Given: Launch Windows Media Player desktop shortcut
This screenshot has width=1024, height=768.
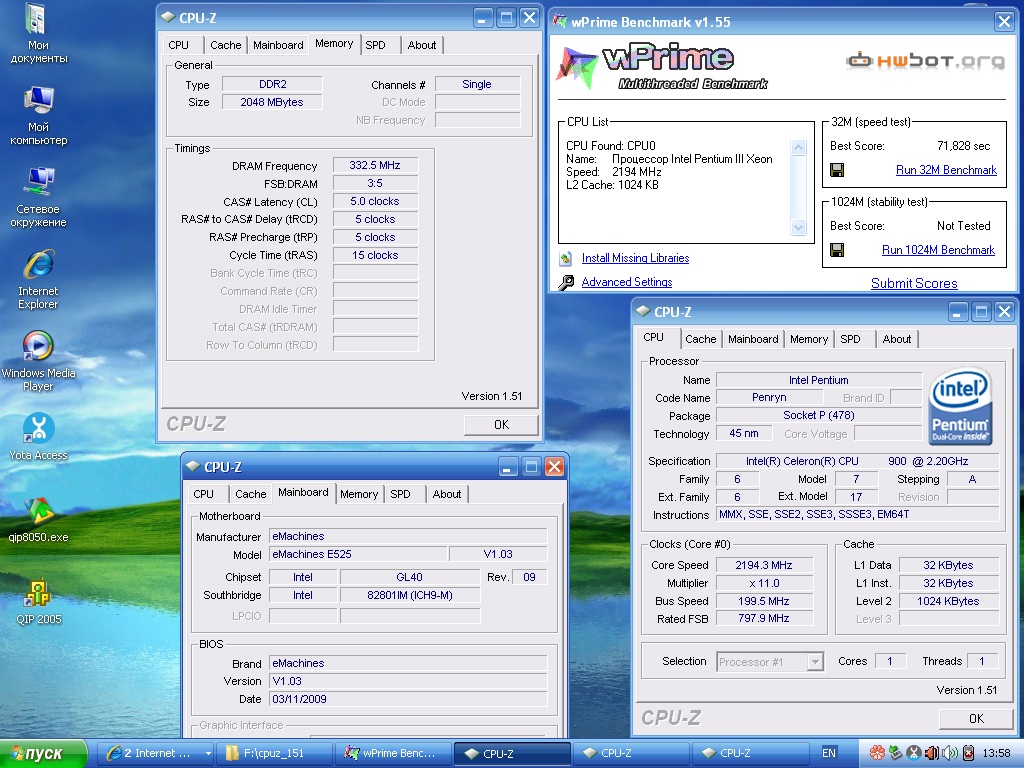Looking at the screenshot, I should (x=38, y=361).
